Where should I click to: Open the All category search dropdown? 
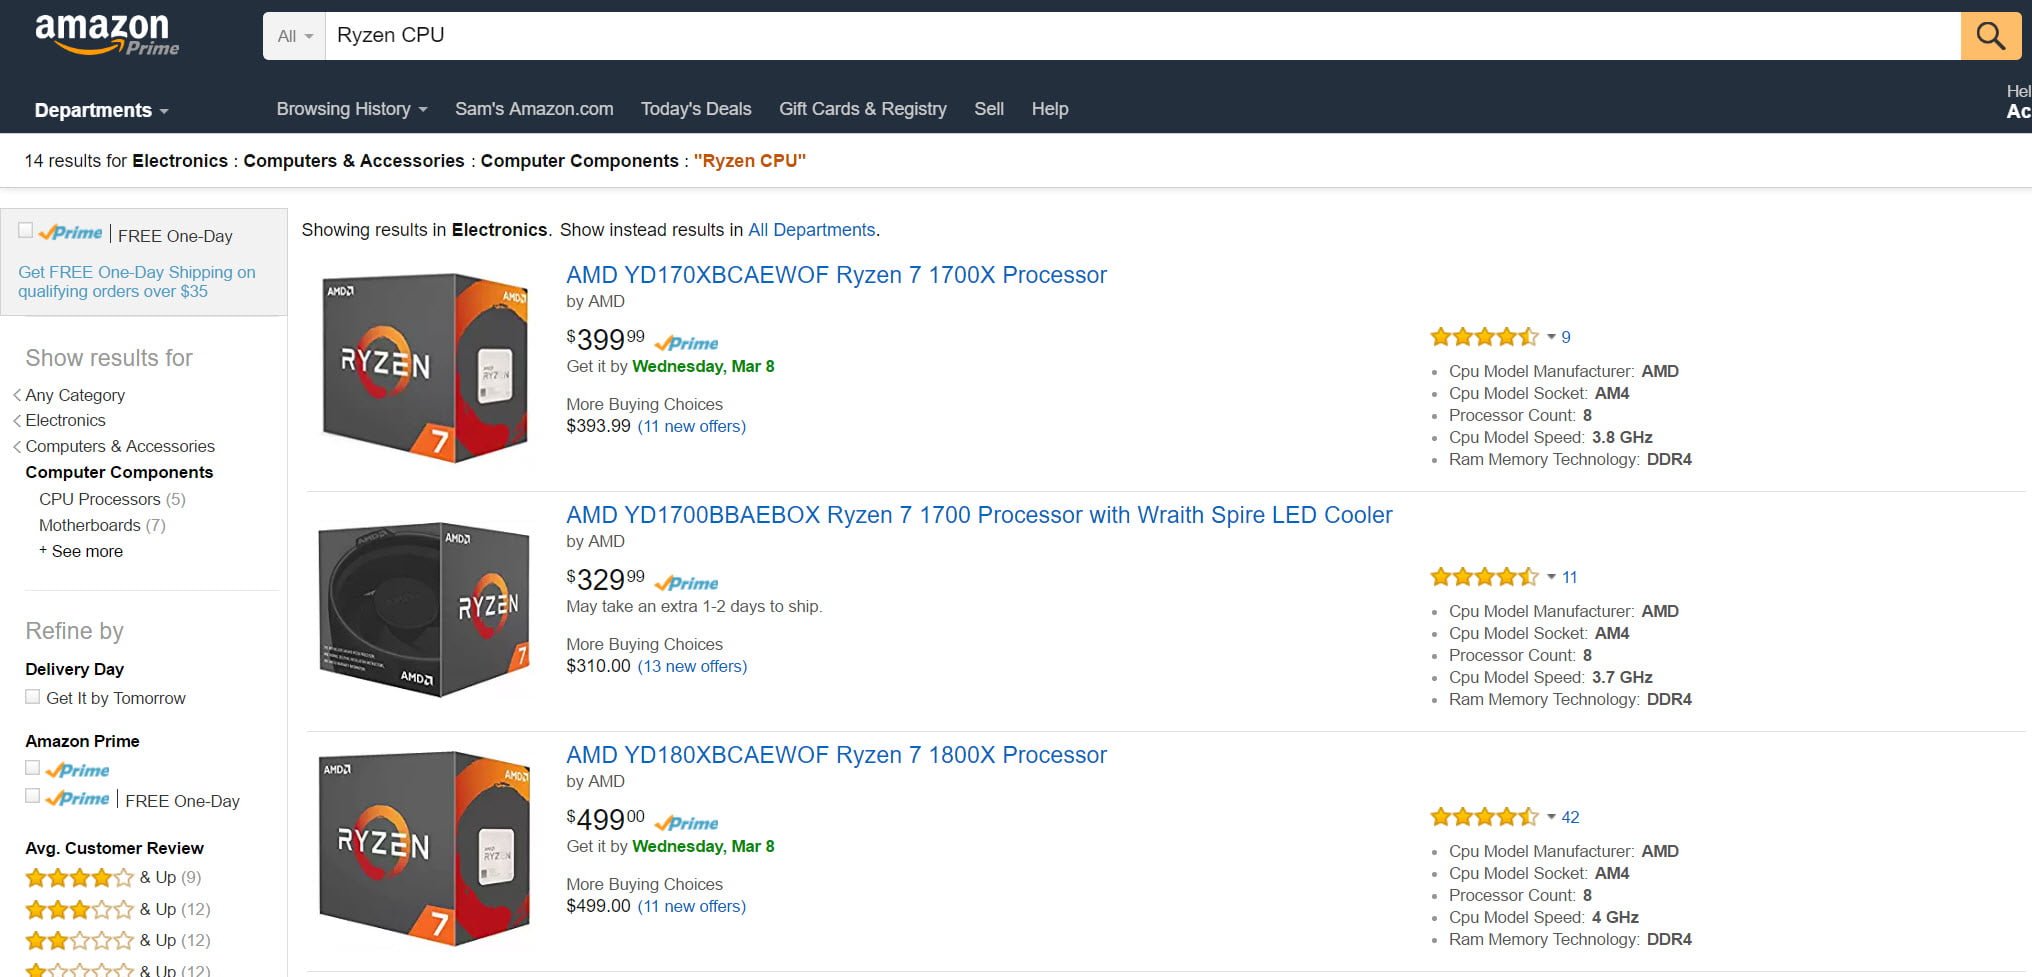coord(295,36)
